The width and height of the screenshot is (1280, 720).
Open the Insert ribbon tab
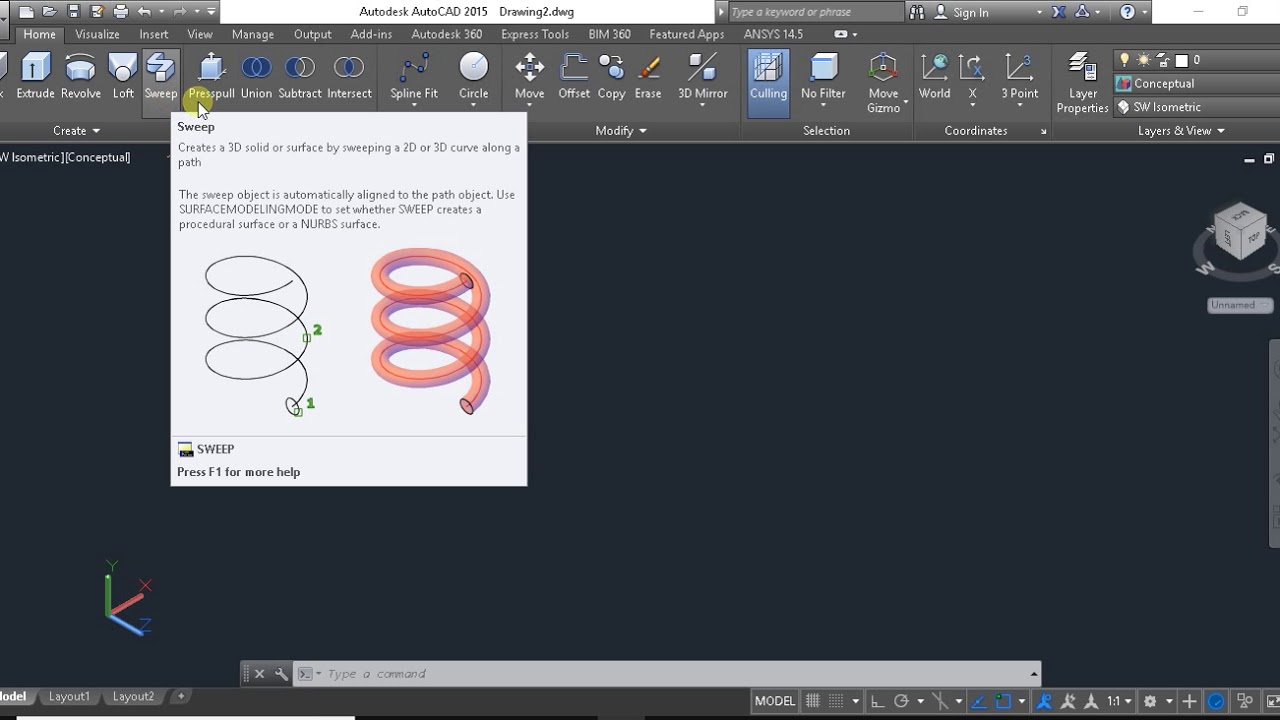(154, 34)
